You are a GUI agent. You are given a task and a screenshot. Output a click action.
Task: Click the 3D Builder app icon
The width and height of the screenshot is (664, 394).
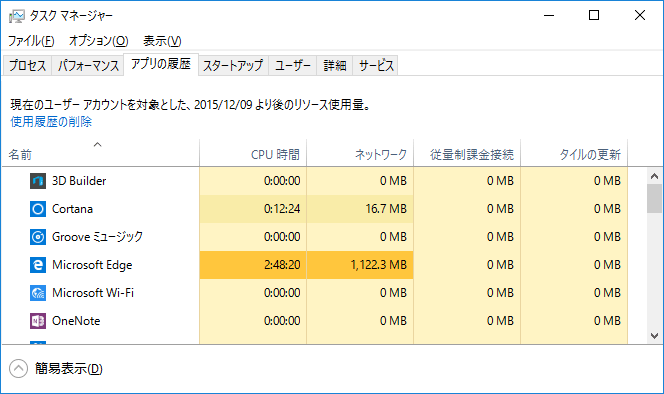pos(38,181)
